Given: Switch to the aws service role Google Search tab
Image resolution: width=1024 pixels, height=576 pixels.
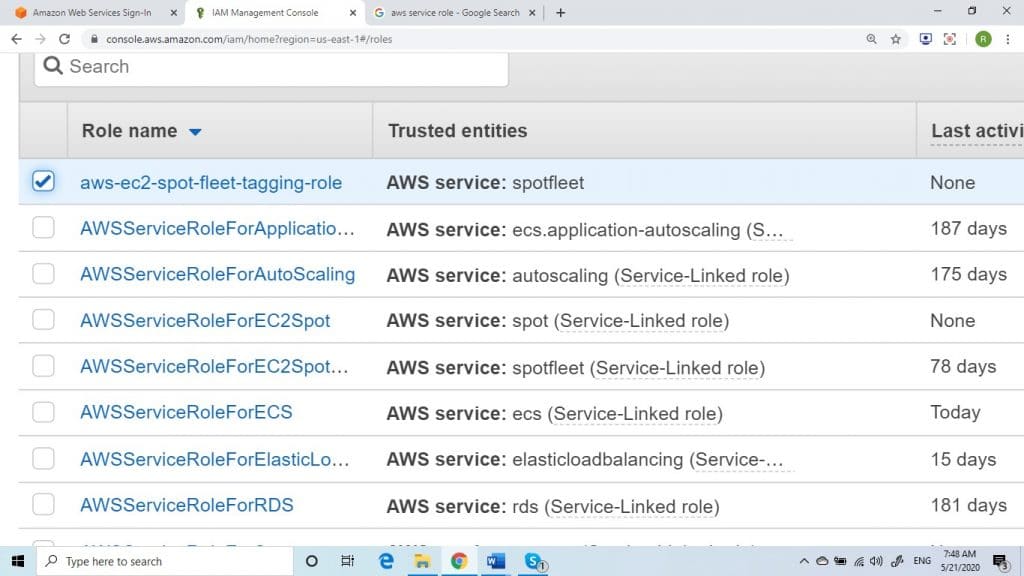Looking at the screenshot, I should 455,12.
